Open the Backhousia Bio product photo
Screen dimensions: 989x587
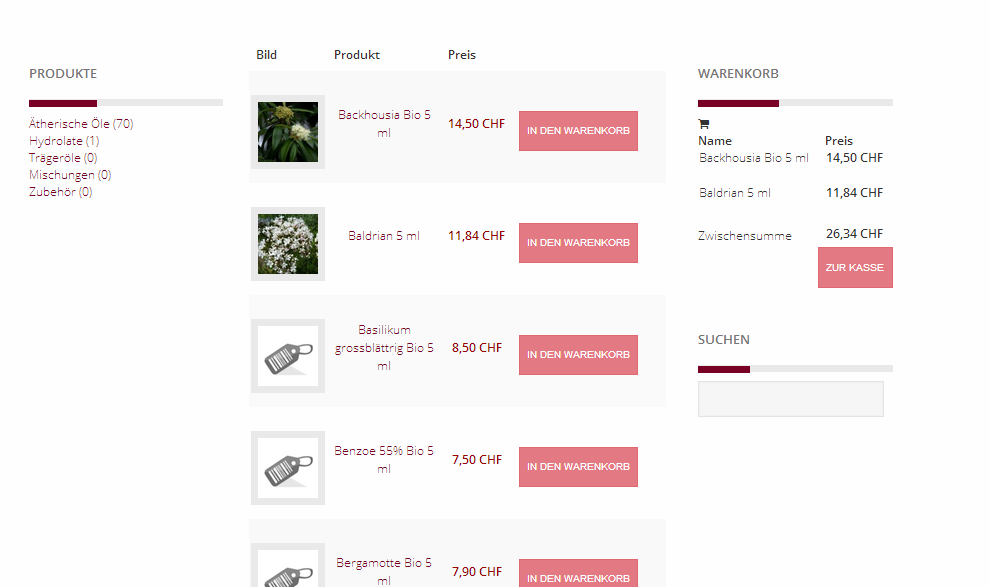pyautogui.click(x=287, y=132)
